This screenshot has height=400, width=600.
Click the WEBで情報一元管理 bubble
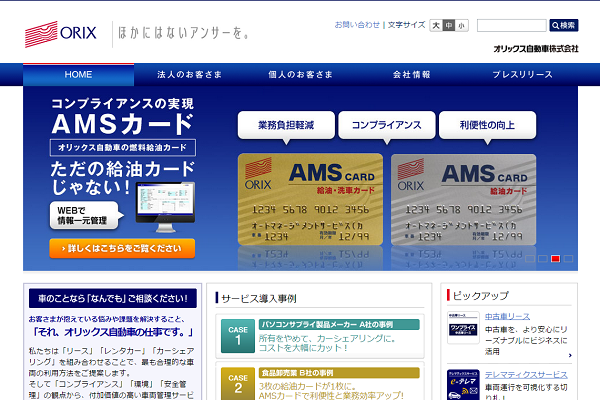86,216
